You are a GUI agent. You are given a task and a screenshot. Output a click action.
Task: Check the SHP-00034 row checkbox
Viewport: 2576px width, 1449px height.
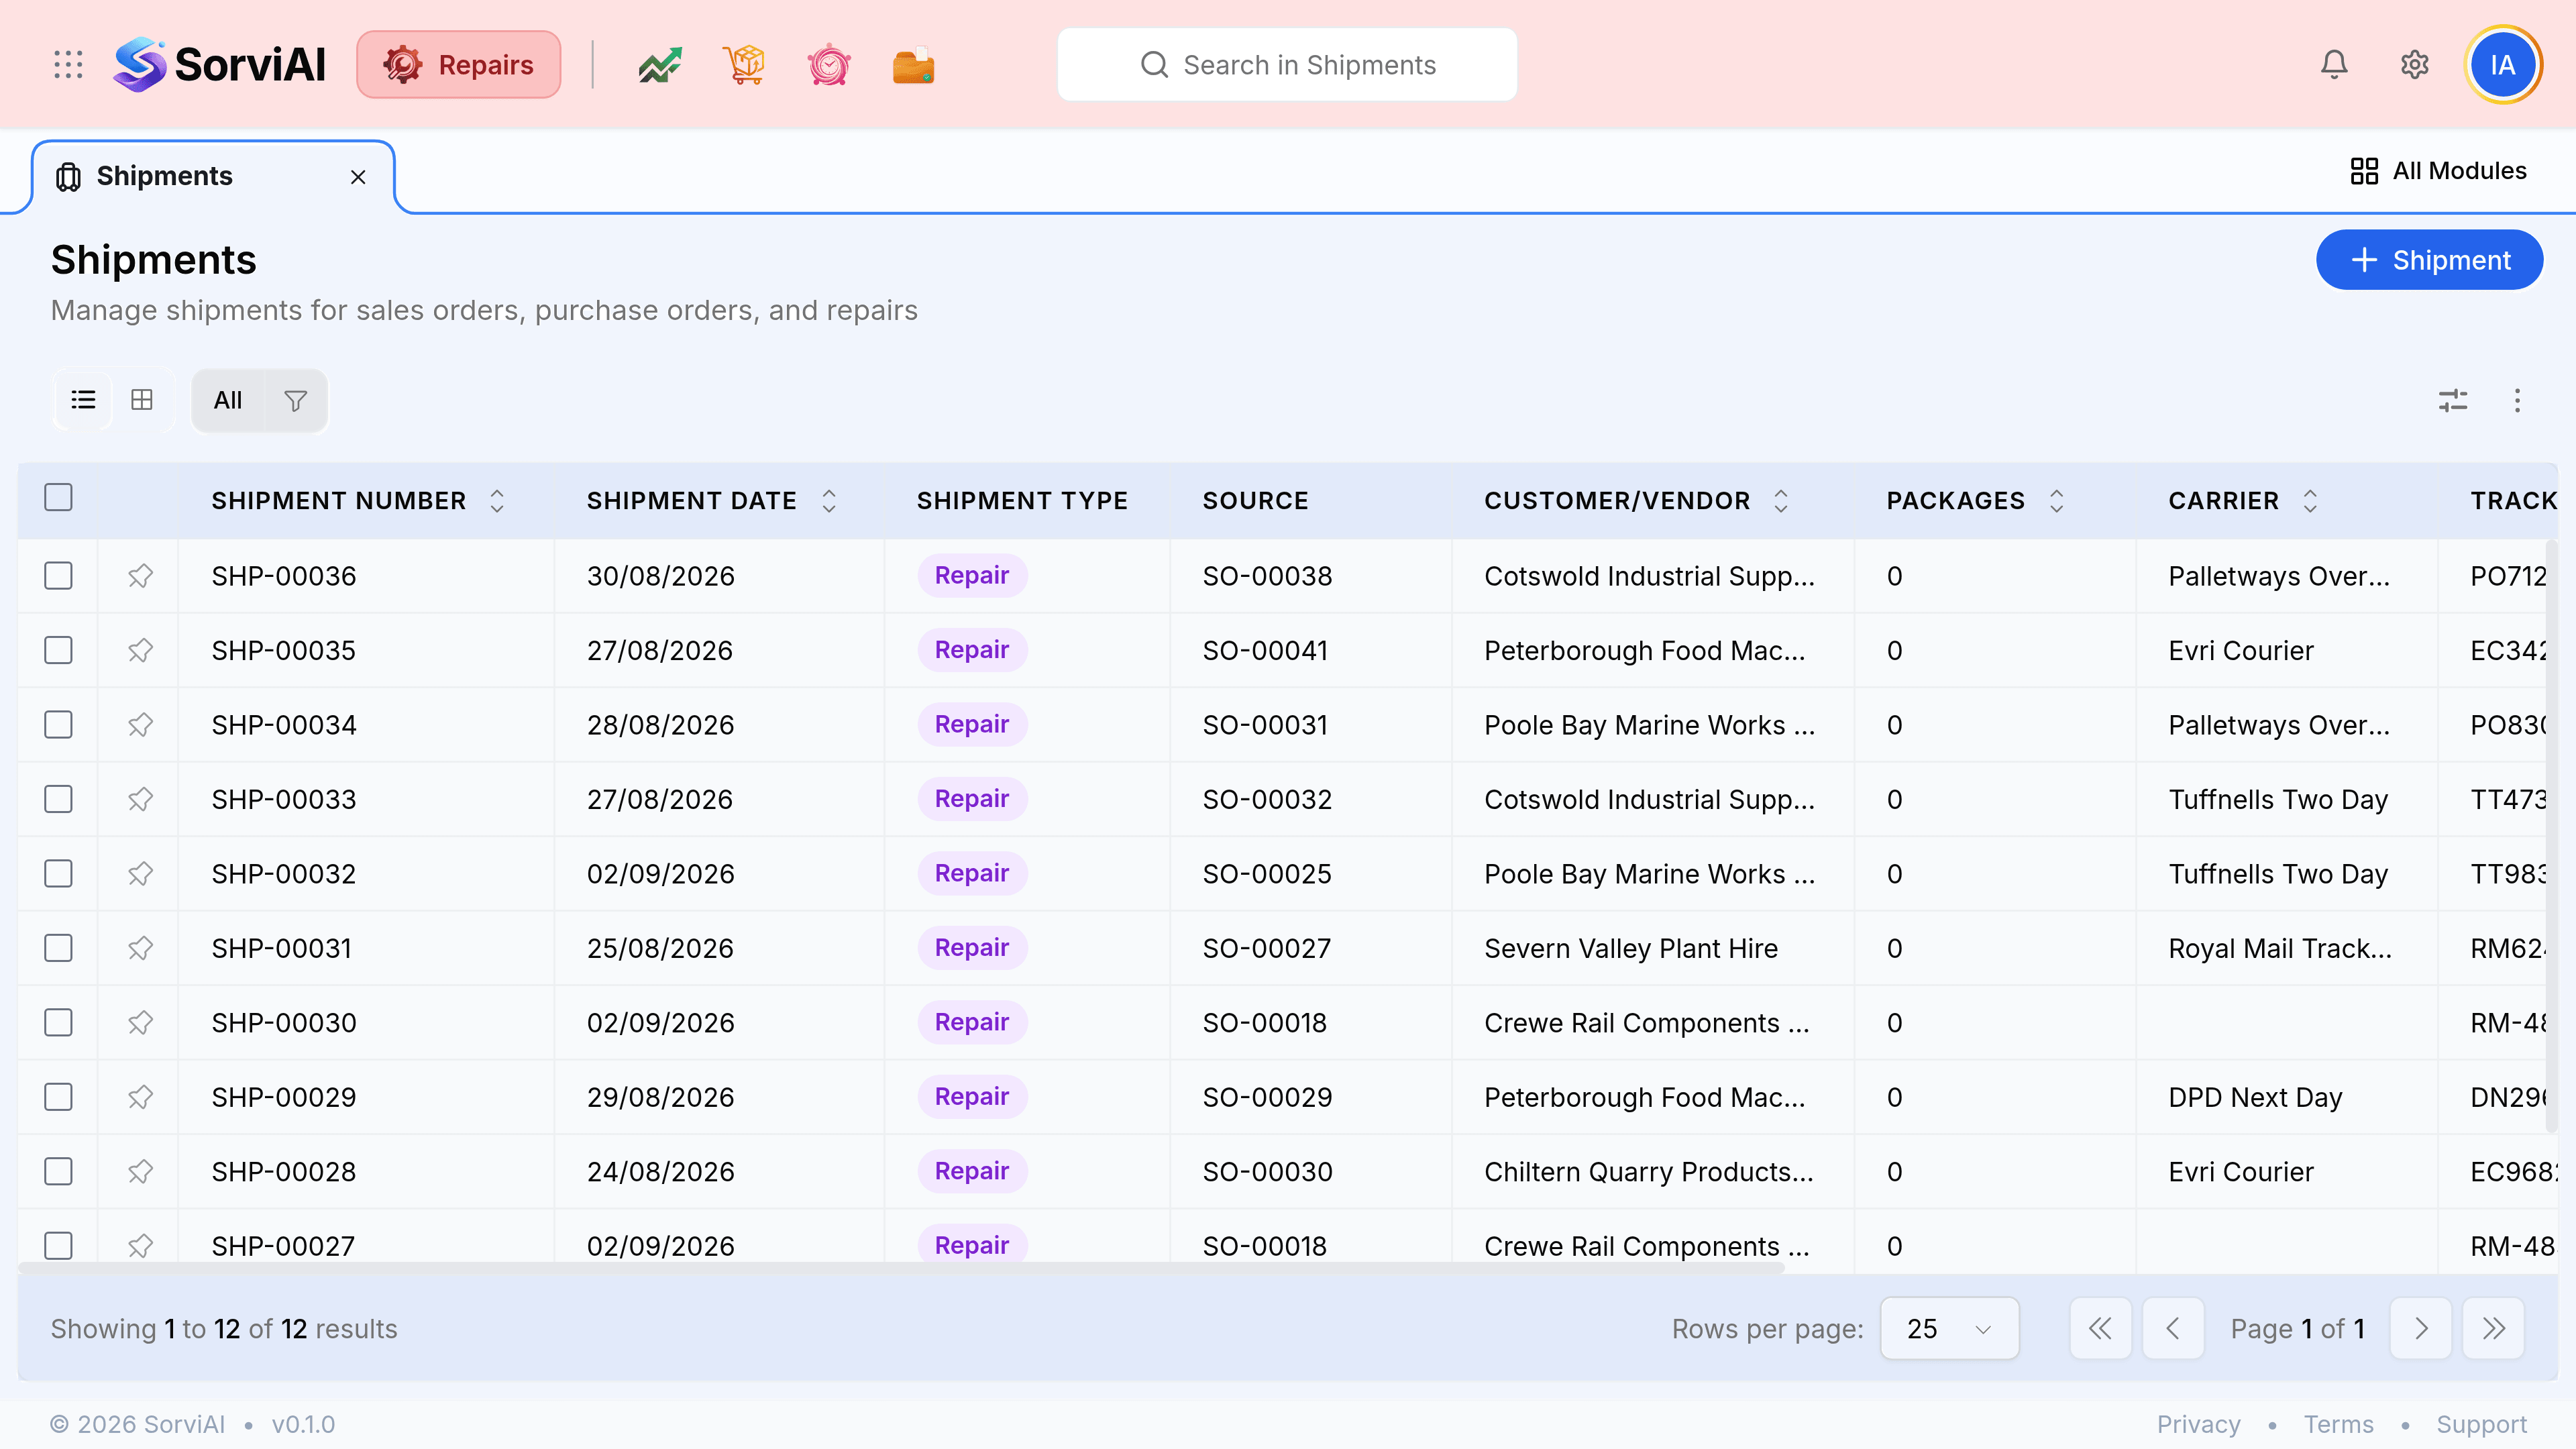tap(59, 725)
